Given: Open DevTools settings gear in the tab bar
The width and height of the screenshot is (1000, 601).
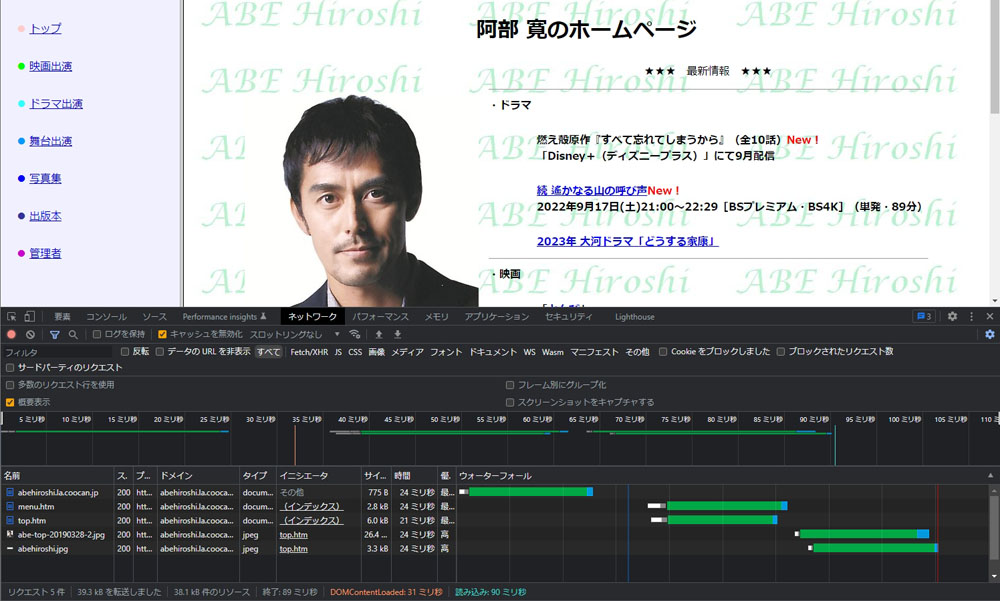Looking at the screenshot, I should (x=952, y=316).
